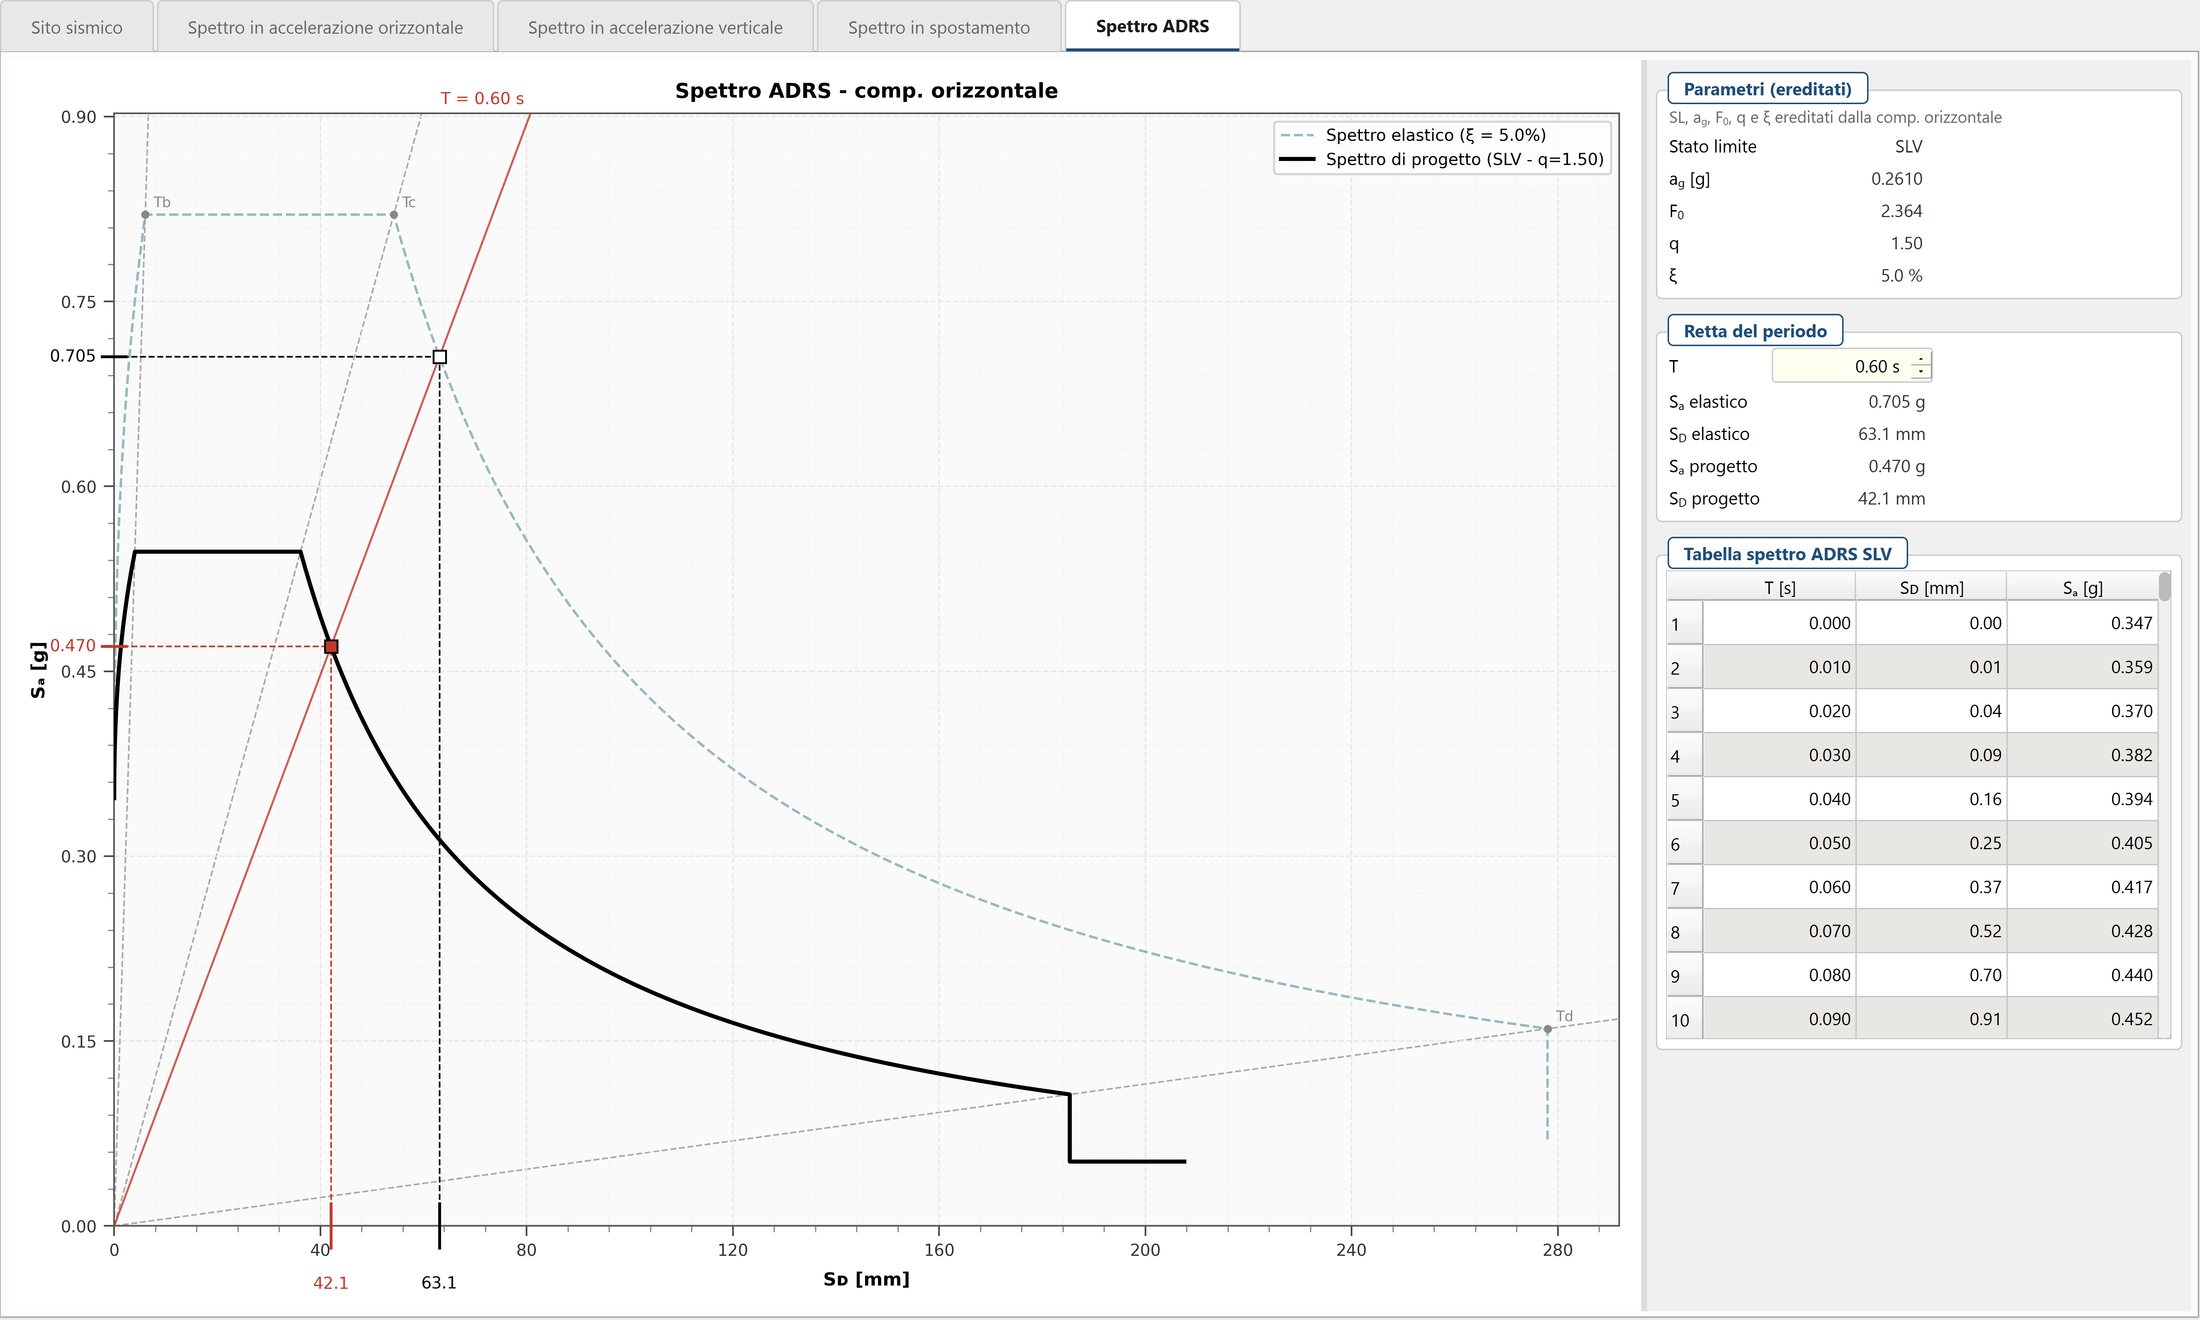Click the white elastic point marker on chart

pos(439,357)
